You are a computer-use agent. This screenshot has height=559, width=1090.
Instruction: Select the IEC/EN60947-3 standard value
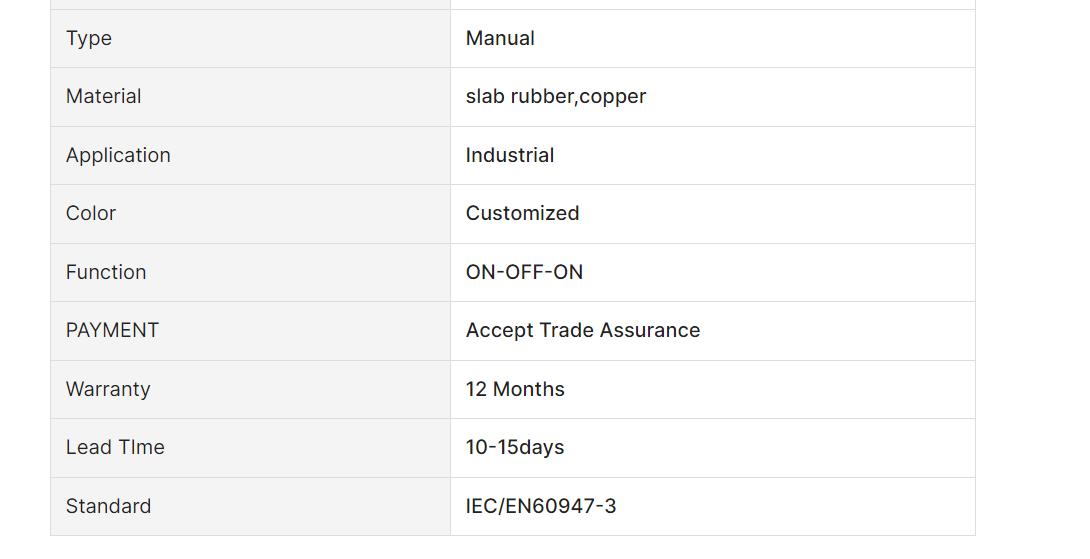541,506
